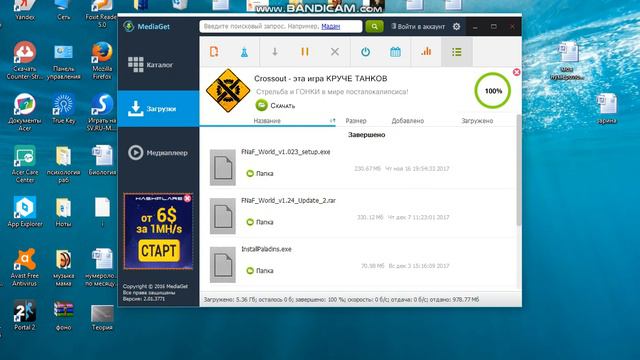640x360 pixels.
Task: Click file icon of FNaF_World_v1.24_Update_2.rar
Action: pos(222,216)
